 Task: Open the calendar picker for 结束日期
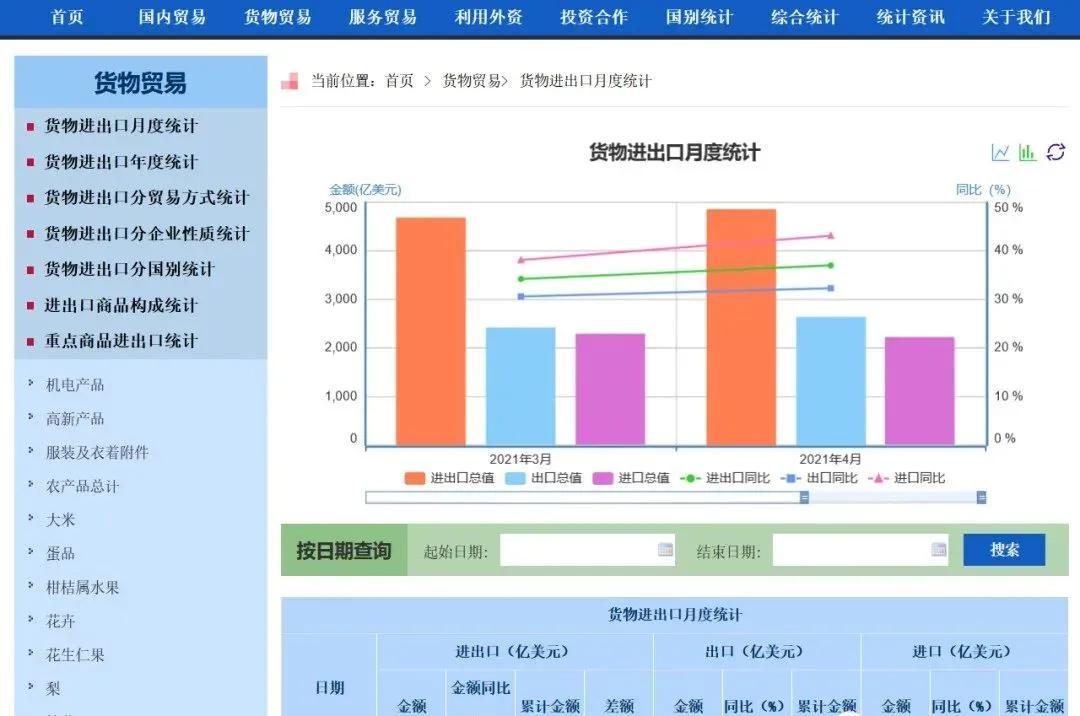point(938,549)
